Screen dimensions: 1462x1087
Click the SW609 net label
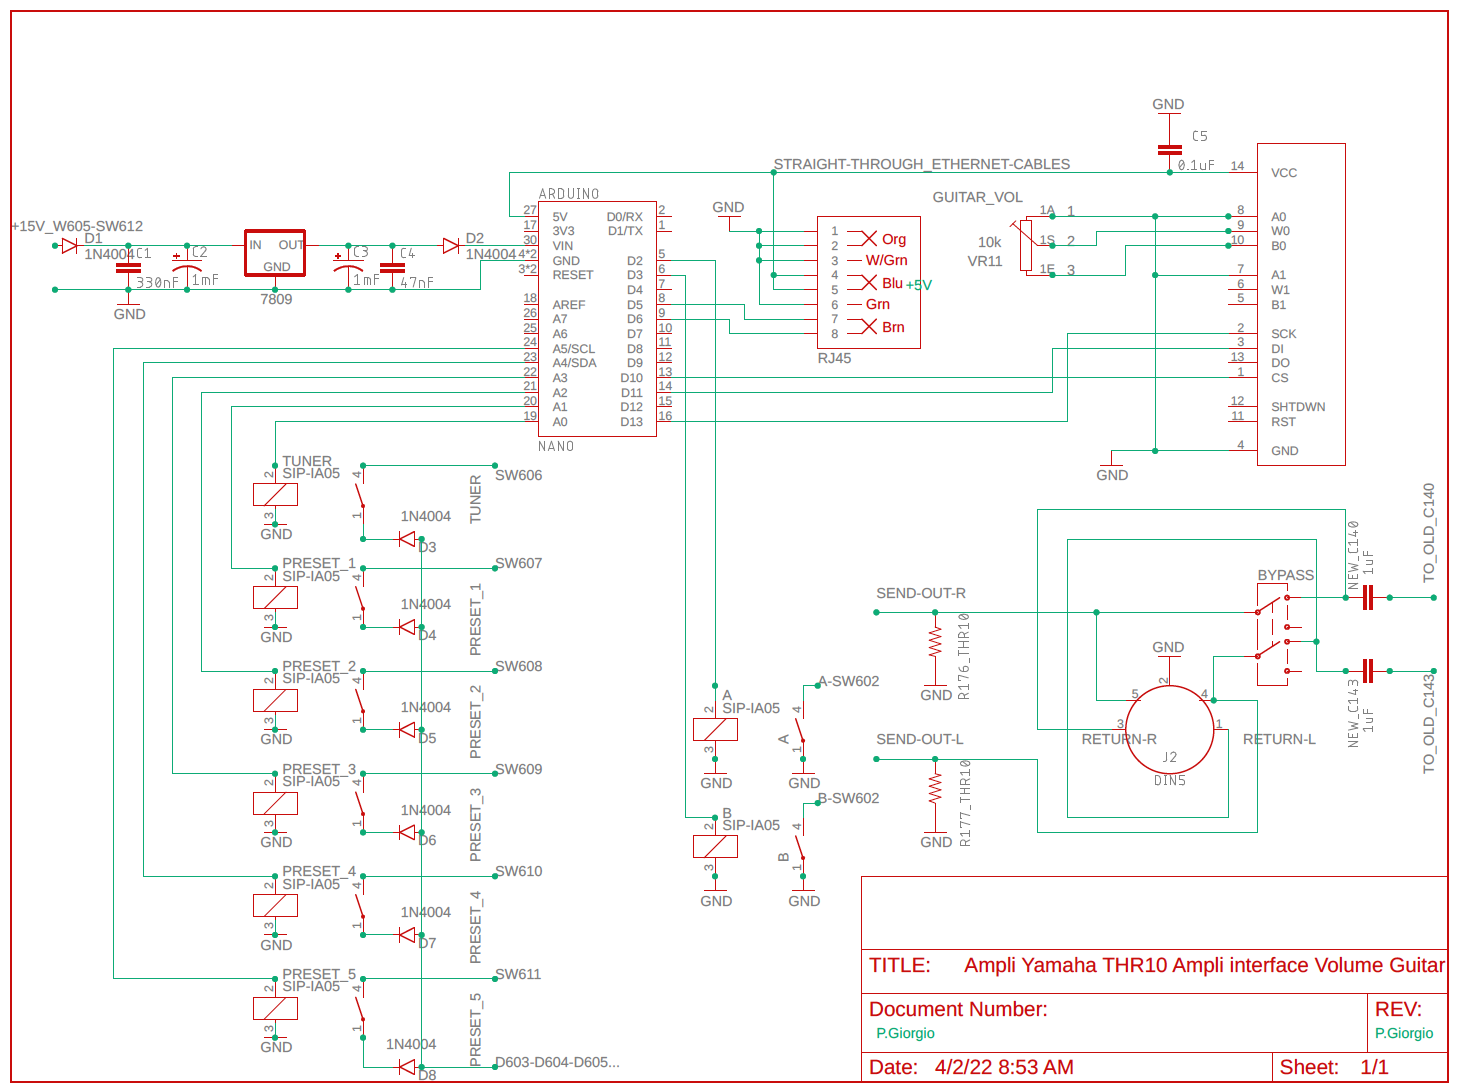pyautogui.click(x=518, y=769)
